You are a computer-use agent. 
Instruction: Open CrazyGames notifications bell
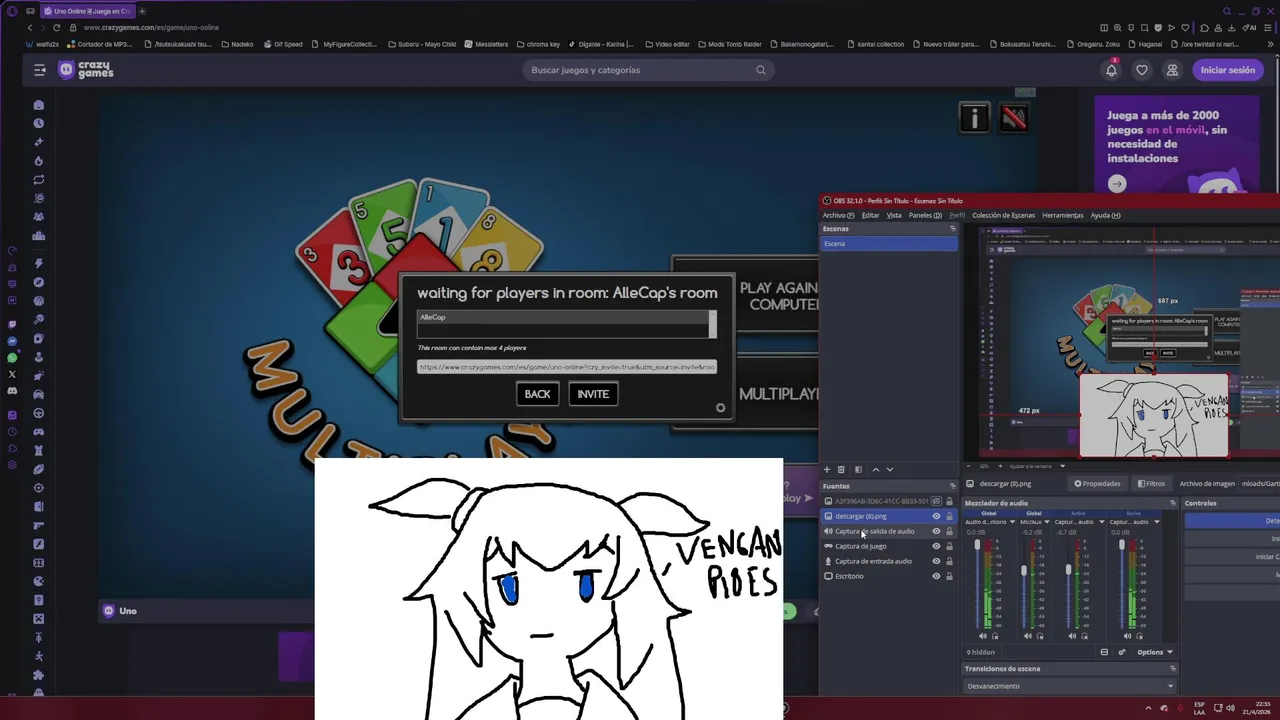click(x=1111, y=70)
